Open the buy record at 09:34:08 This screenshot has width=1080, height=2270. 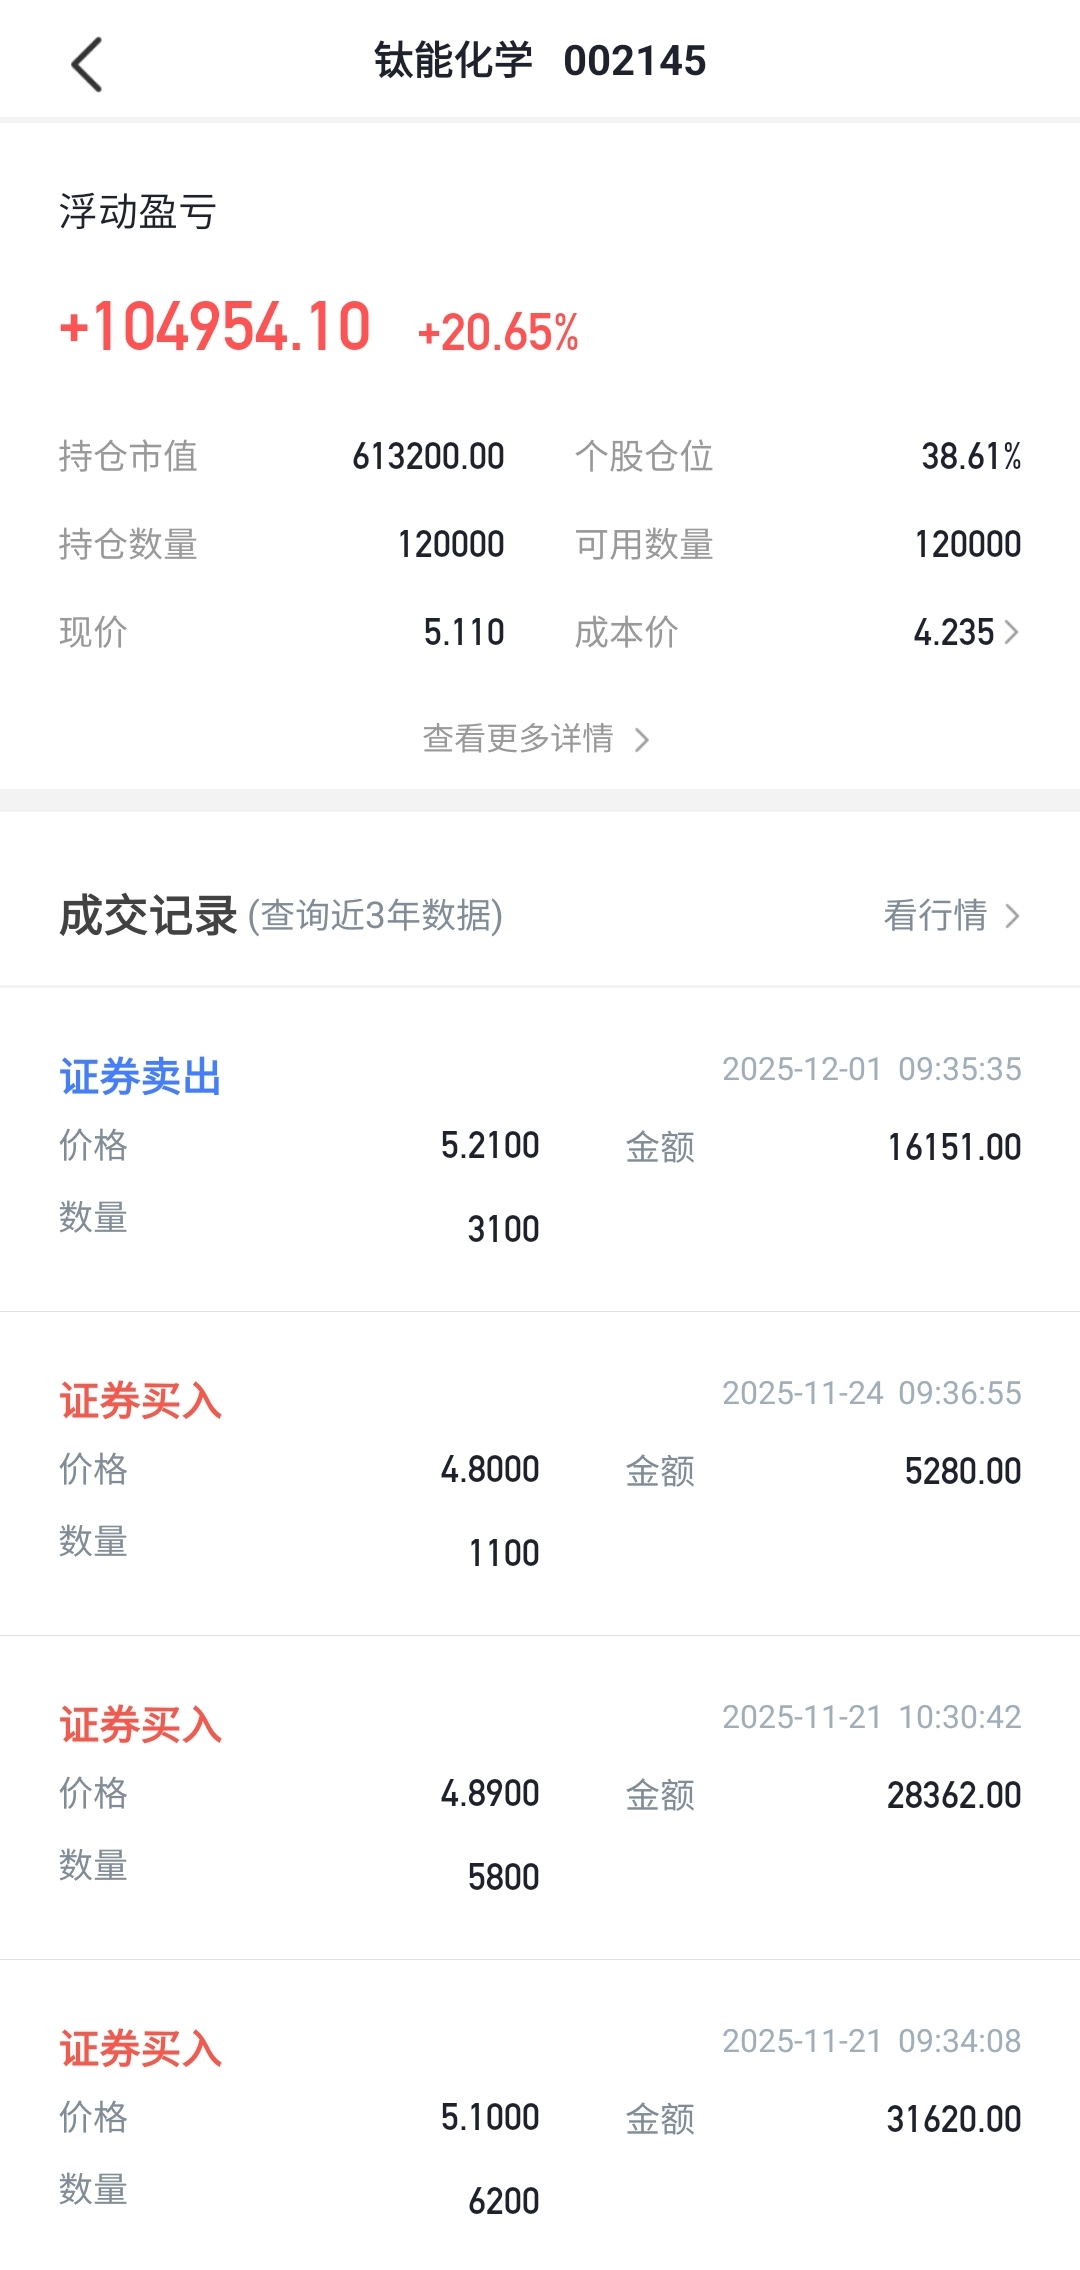pyautogui.click(x=540, y=2122)
